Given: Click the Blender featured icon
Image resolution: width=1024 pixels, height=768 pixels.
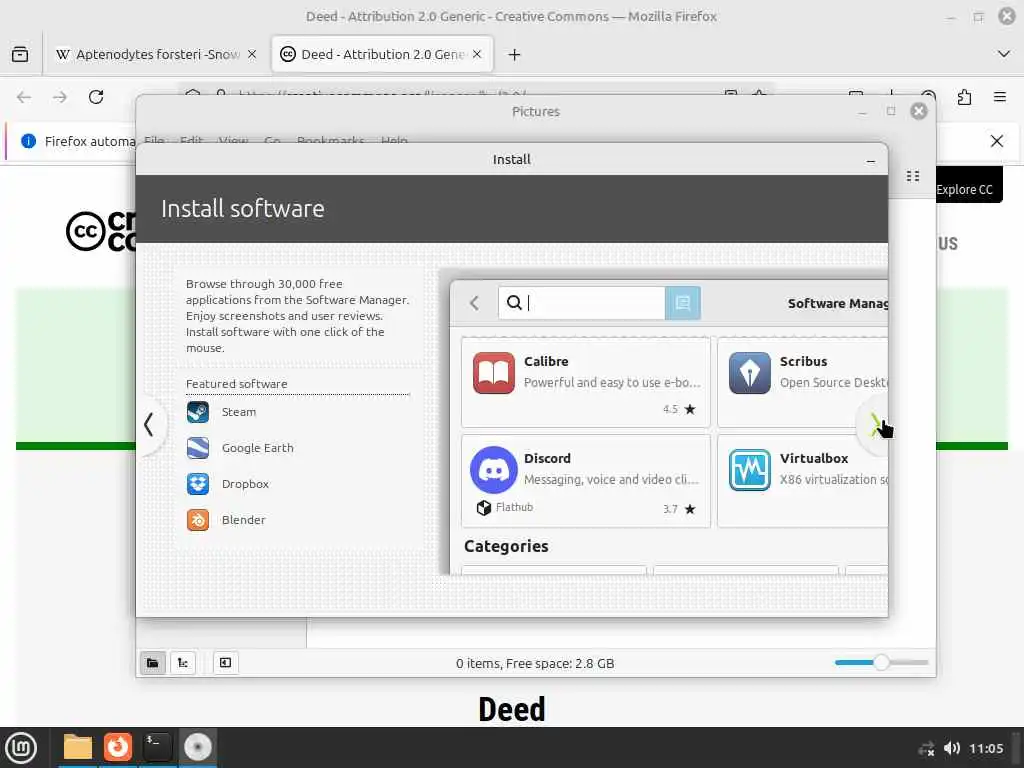Looking at the screenshot, I should pyautogui.click(x=198, y=520).
